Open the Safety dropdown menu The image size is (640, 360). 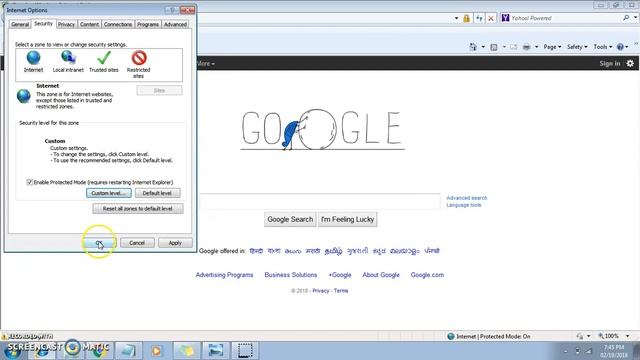pos(577,47)
